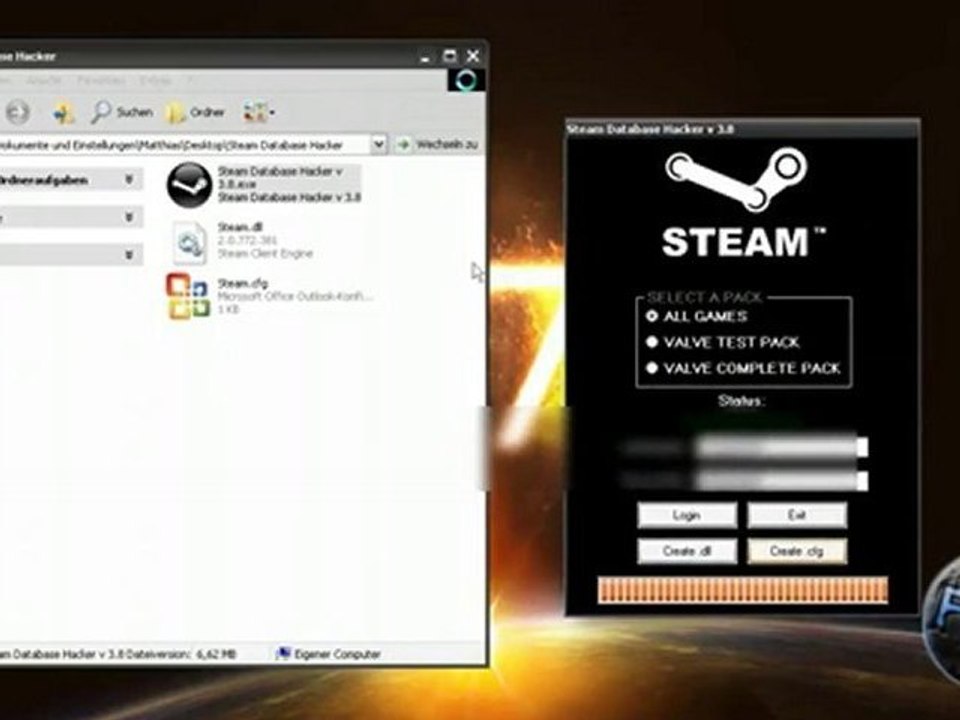The image size is (960, 720).
Task: Minimize the Explorer window
Action: (x=426, y=58)
